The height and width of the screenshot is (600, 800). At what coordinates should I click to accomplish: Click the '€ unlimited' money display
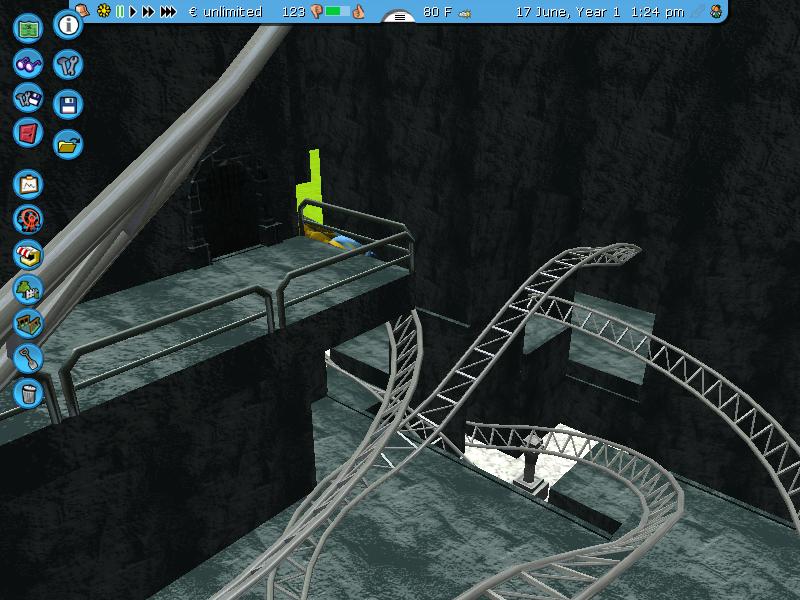[226, 12]
